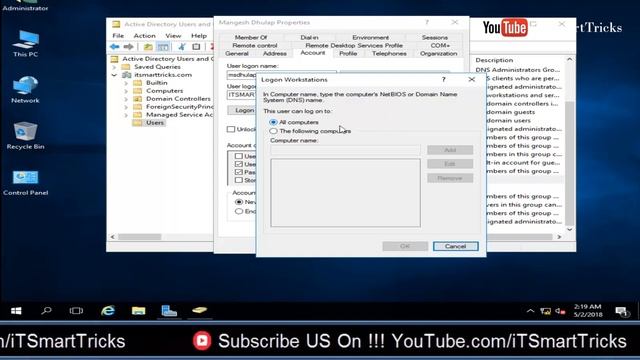The height and width of the screenshot is (360, 640).
Task: Toggle the Password account options checkbox
Action: coord(239,172)
